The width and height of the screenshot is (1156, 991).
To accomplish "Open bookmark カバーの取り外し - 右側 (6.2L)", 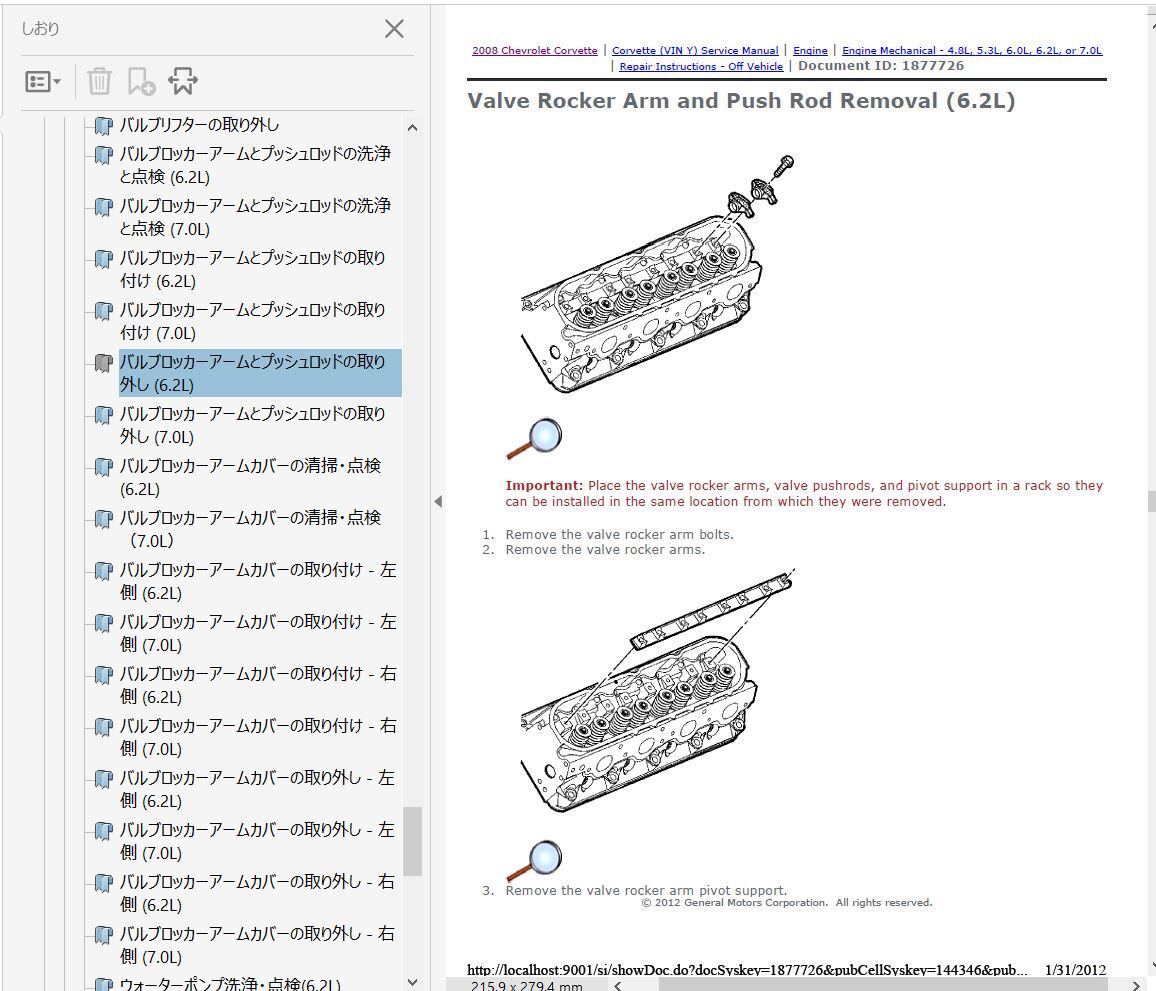I will [x=258, y=893].
